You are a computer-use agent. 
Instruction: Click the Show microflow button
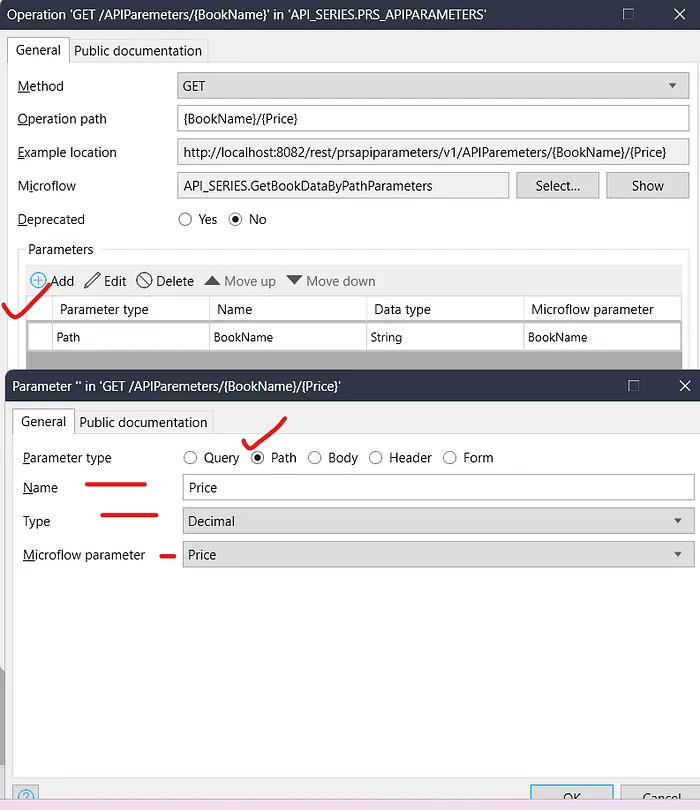648,185
